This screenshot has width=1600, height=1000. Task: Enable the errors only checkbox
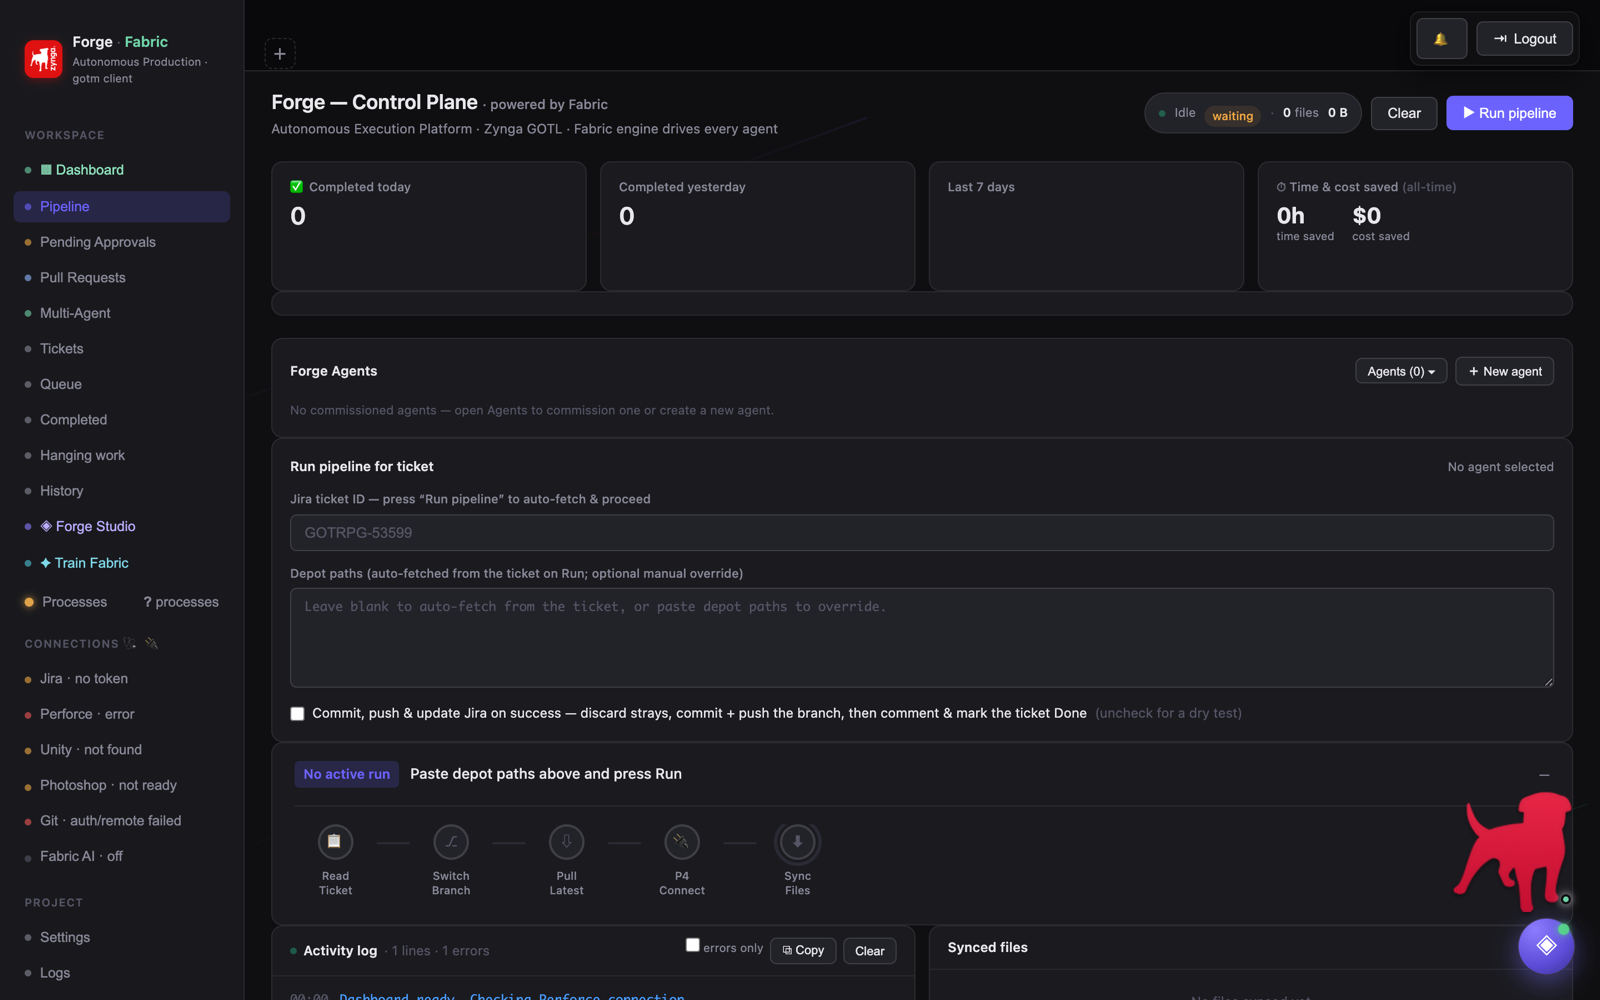coord(692,945)
